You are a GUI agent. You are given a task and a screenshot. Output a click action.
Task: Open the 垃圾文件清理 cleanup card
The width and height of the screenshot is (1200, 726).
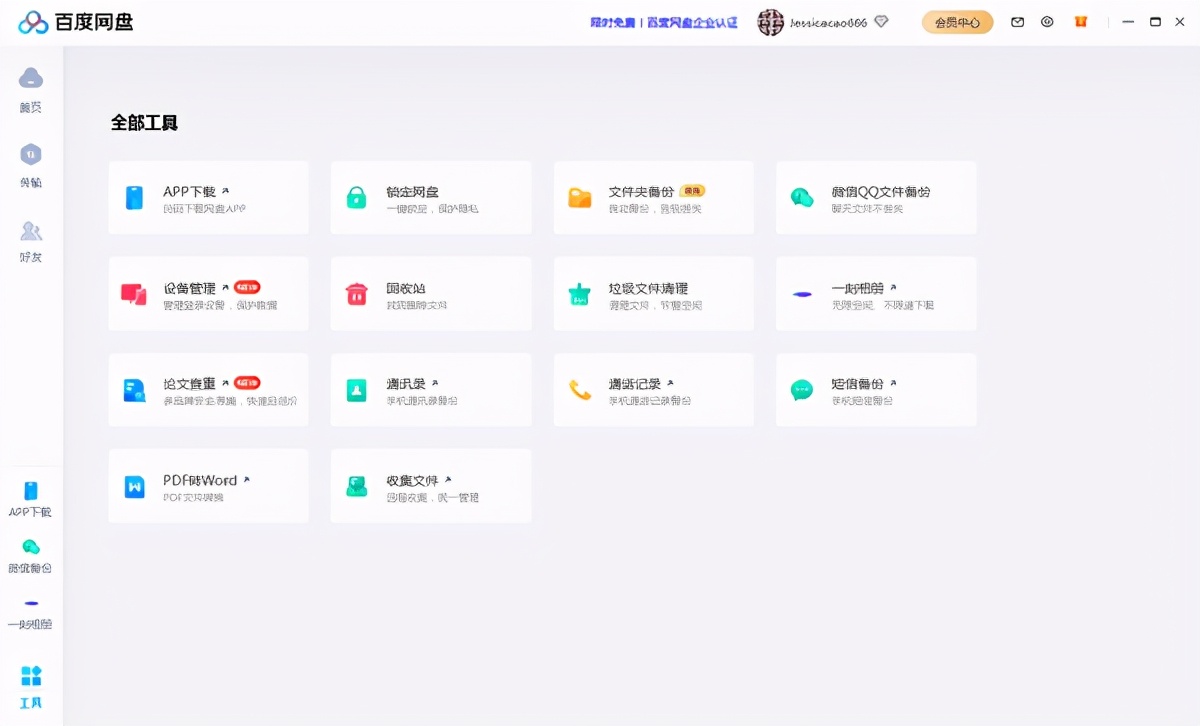point(654,294)
